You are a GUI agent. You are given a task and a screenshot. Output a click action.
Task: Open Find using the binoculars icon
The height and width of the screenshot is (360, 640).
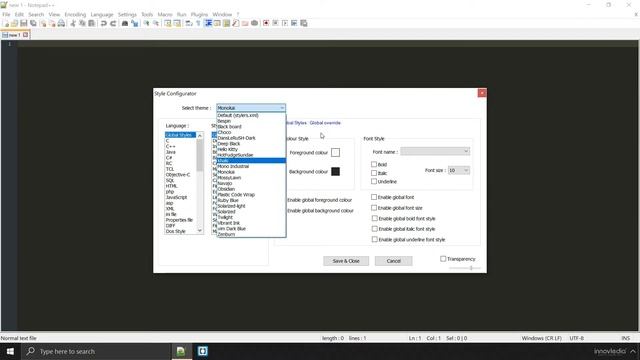tap(125, 23)
